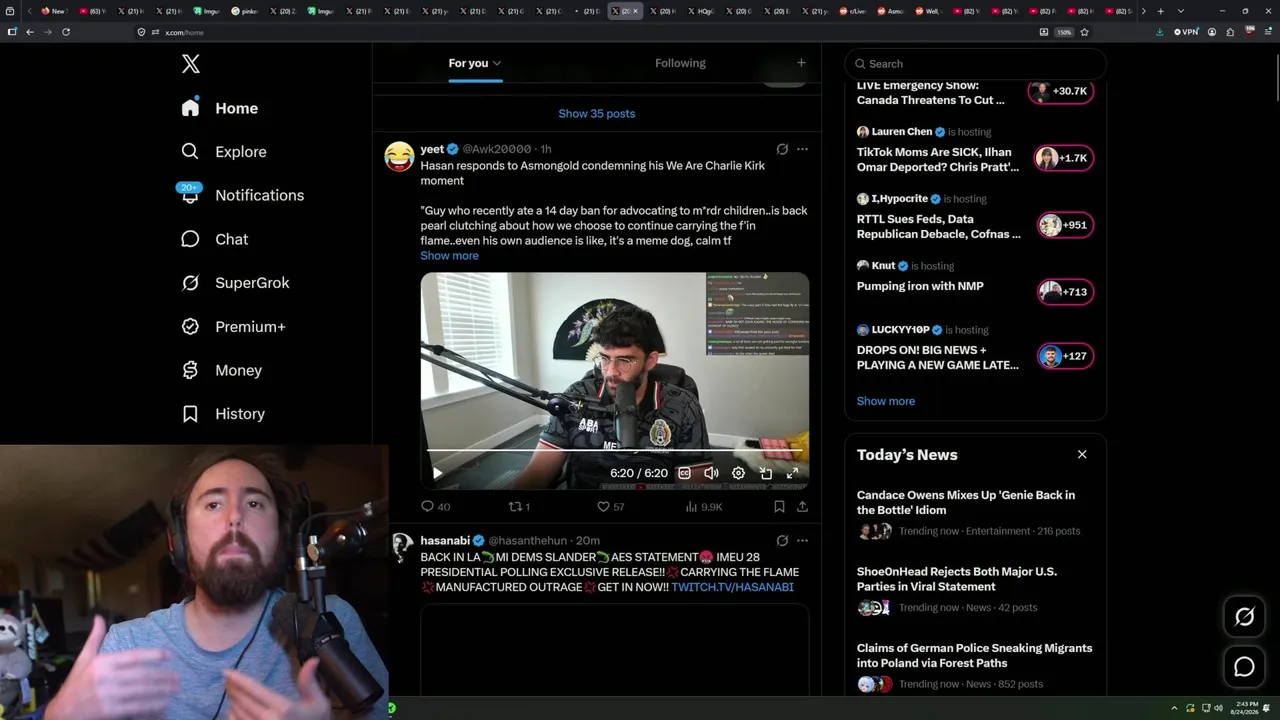This screenshot has height=720, width=1280.
Task: Open the taskbar clock showing 2:43 PM
Action: [1246, 708]
